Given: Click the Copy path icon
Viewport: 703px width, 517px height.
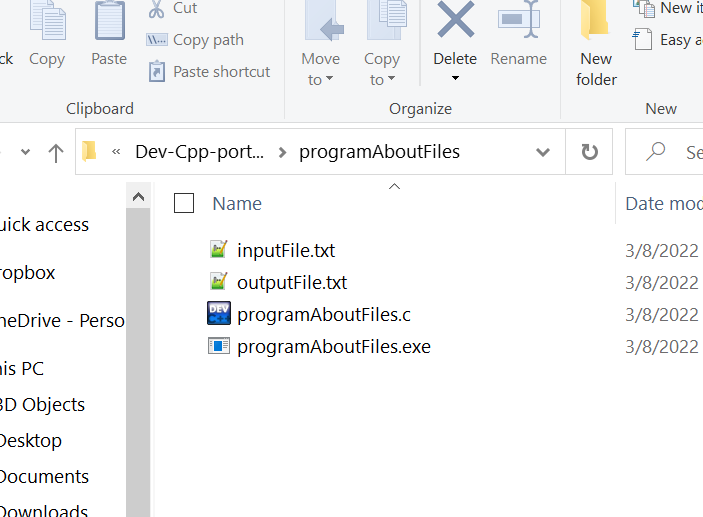Looking at the screenshot, I should [x=157, y=40].
